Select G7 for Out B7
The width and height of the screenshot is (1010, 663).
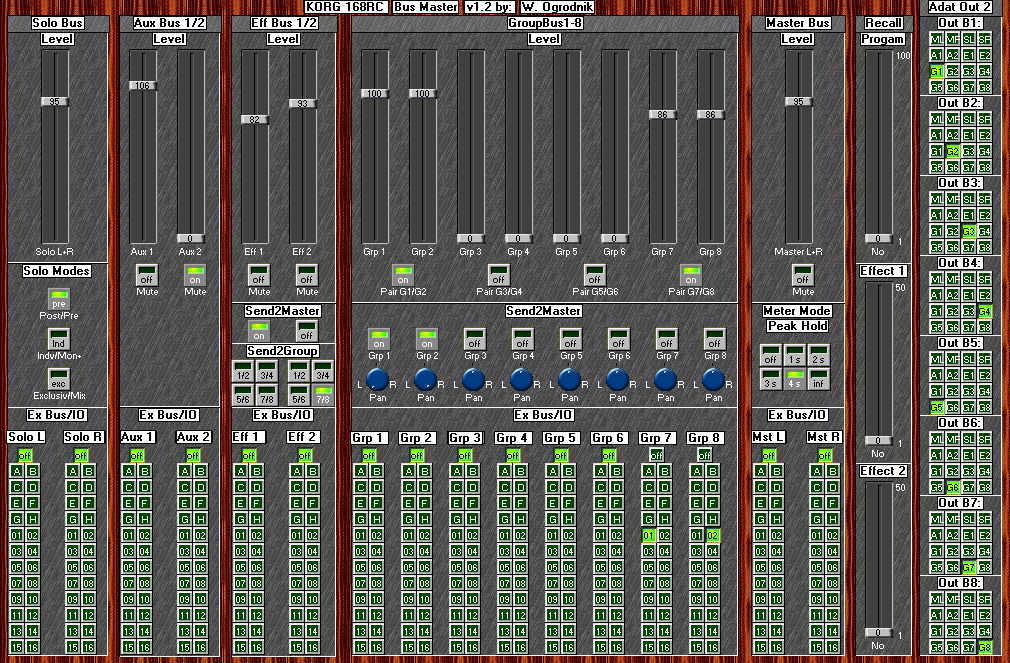[x=969, y=567]
